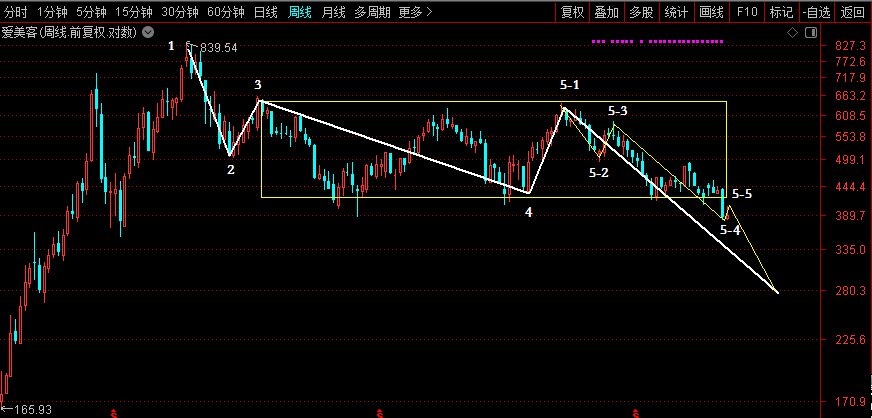The width and height of the screenshot is (872, 418).
Task: Expand the circular arrow beside 爱美客 title
Action: (149, 33)
